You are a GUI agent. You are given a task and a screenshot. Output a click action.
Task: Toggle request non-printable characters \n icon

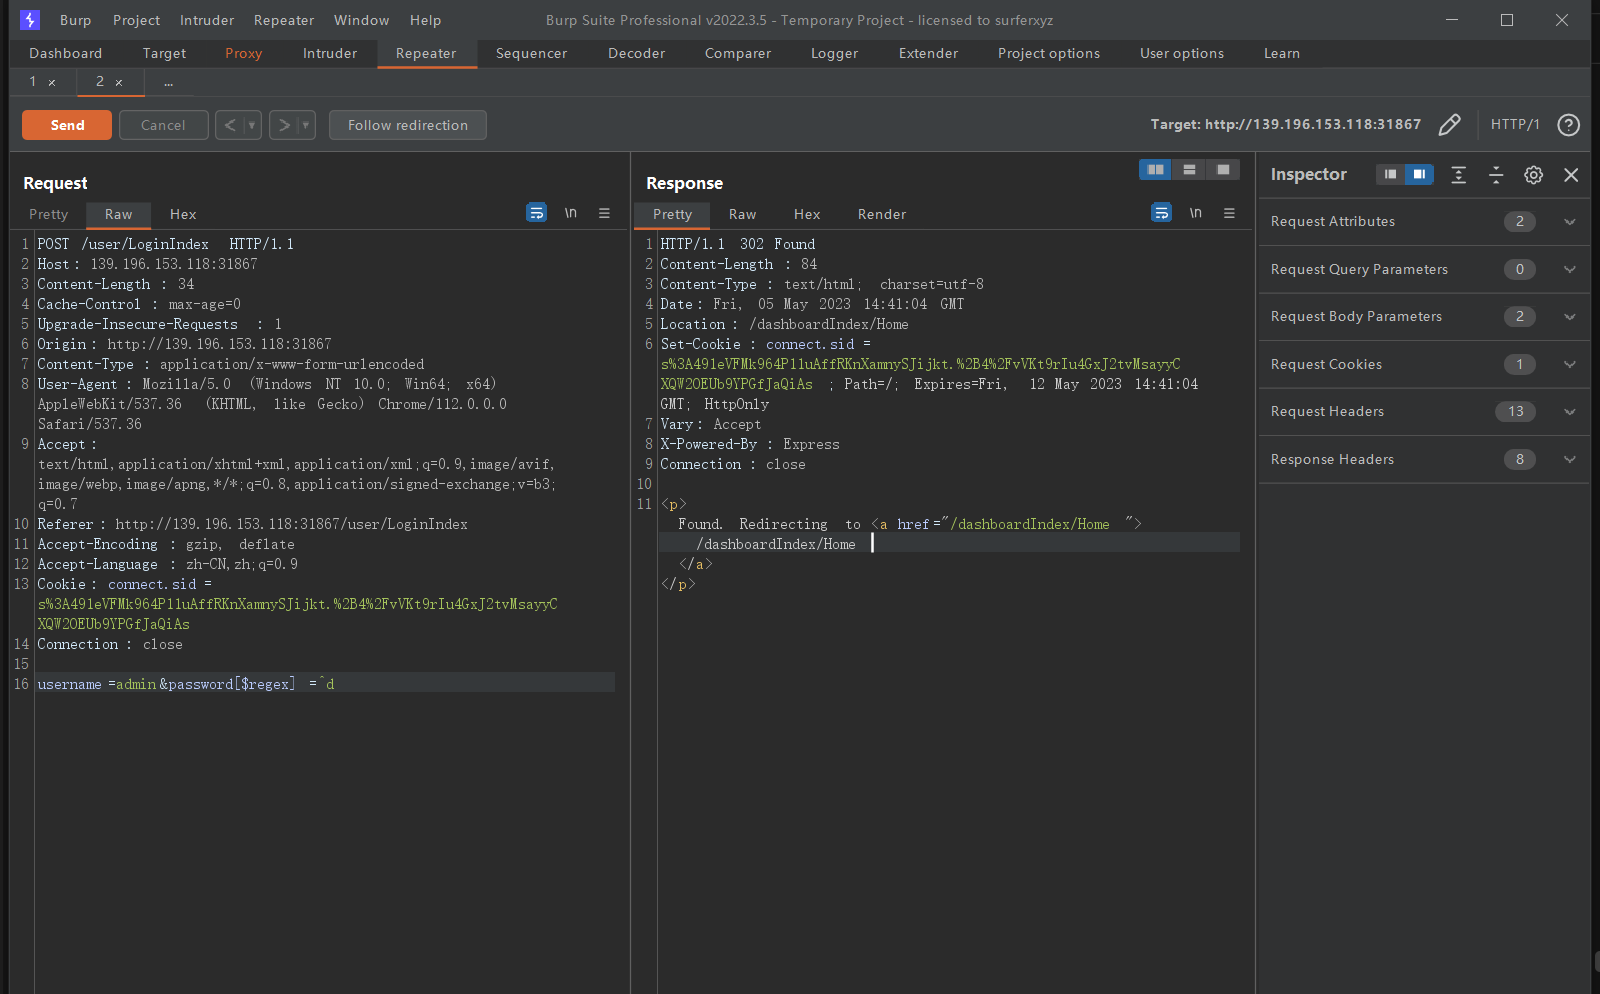(571, 213)
